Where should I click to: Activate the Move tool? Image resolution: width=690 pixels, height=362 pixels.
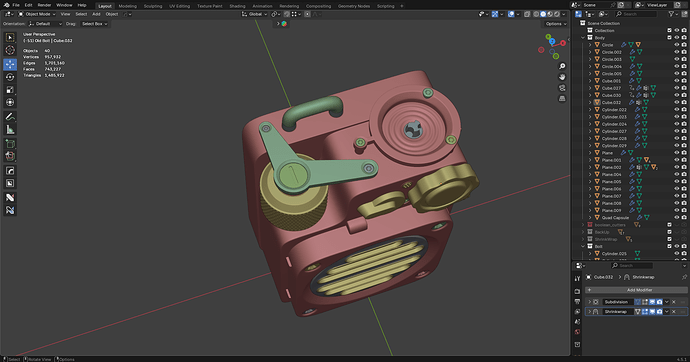point(10,64)
